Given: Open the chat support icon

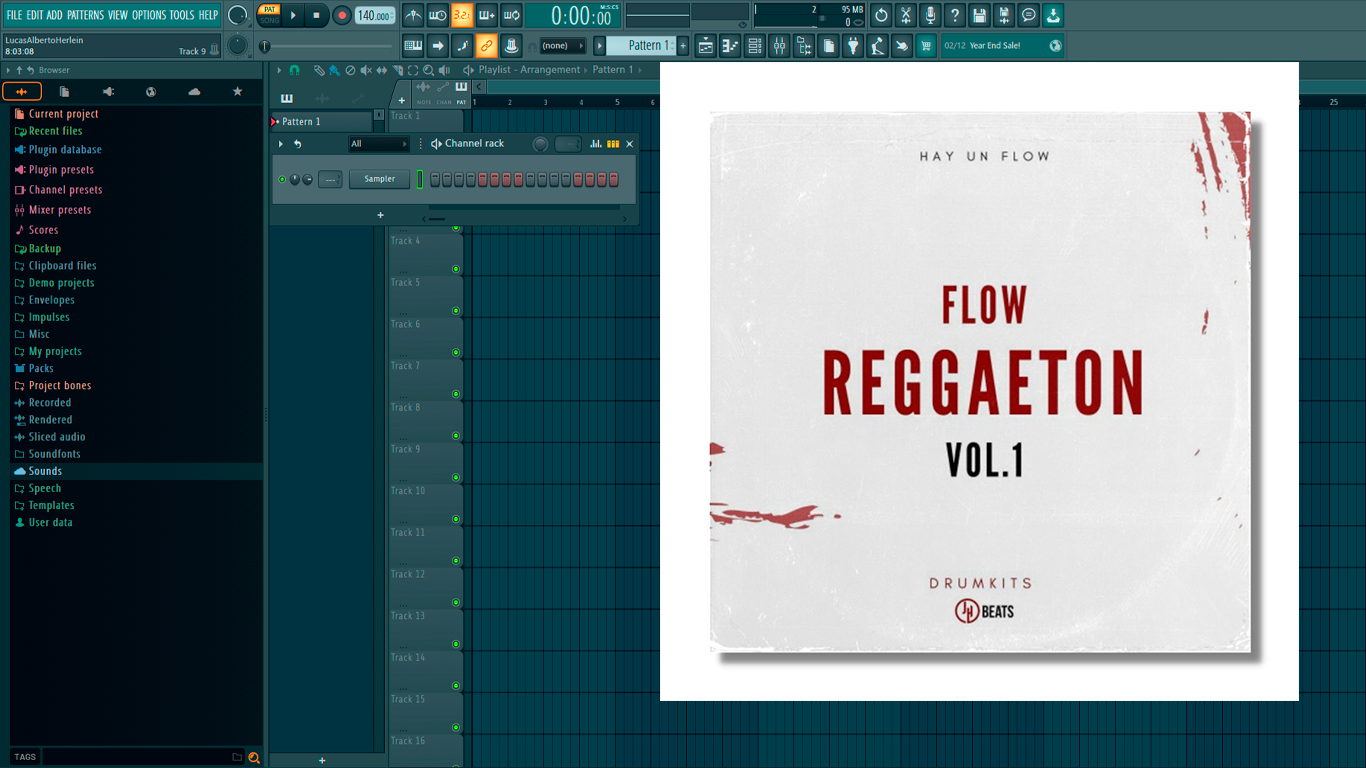Looking at the screenshot, I should coord(1029,15).
